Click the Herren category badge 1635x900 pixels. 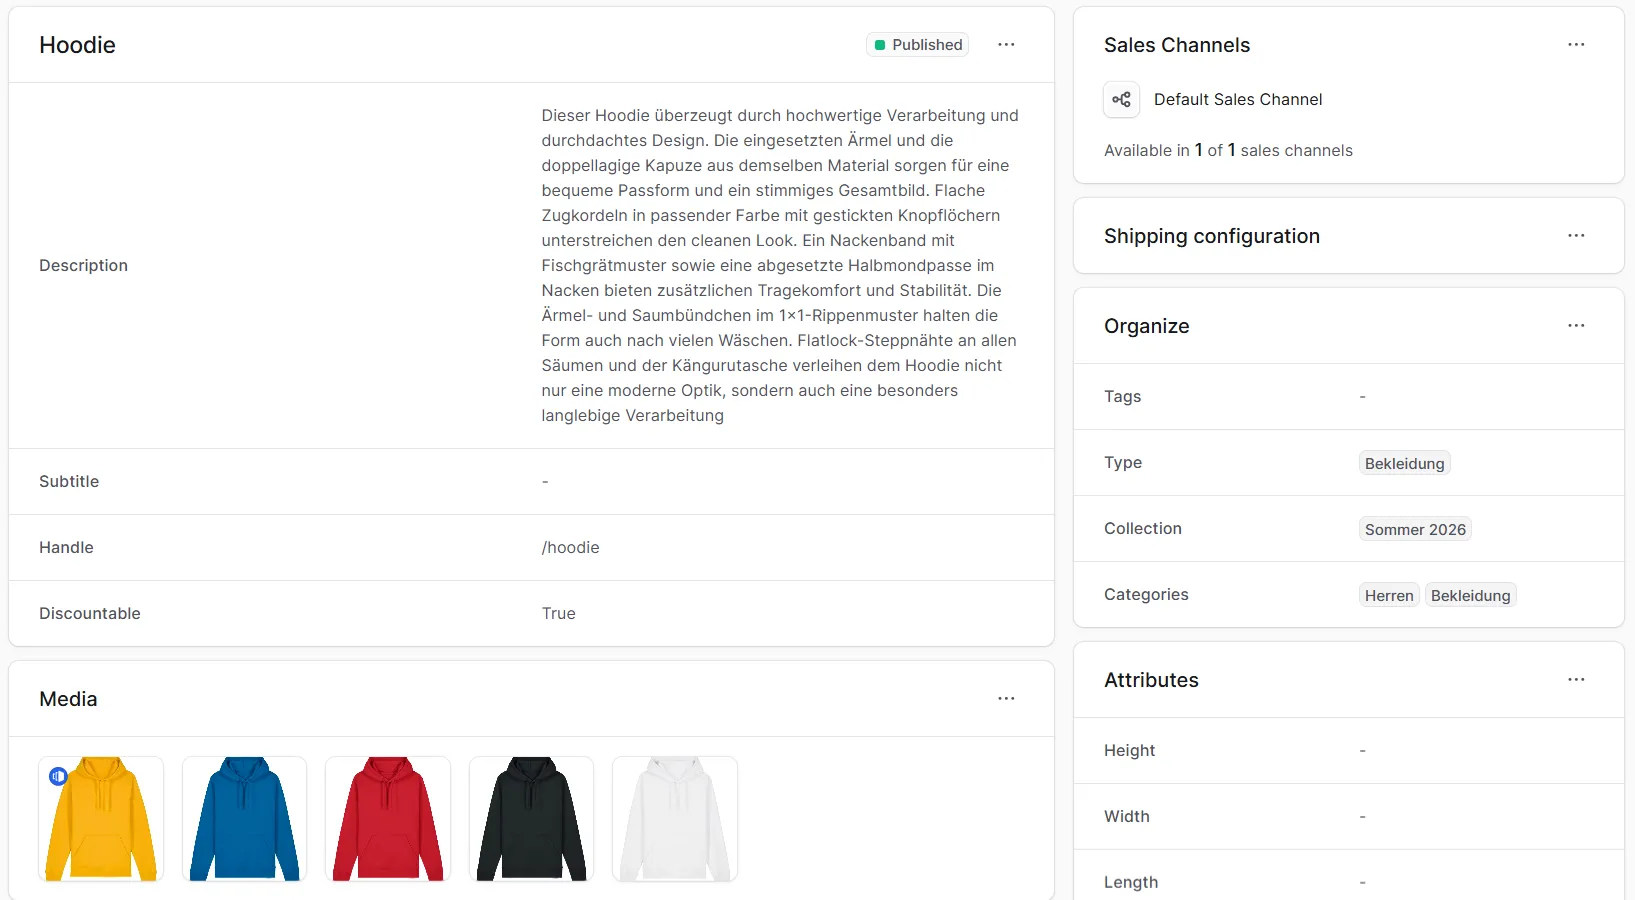click(1388, 595)
